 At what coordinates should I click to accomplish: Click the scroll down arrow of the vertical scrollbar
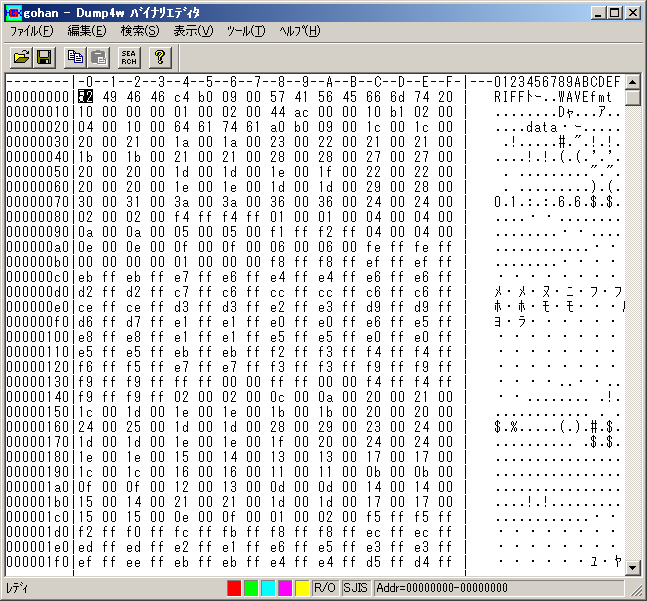[632, 567]
